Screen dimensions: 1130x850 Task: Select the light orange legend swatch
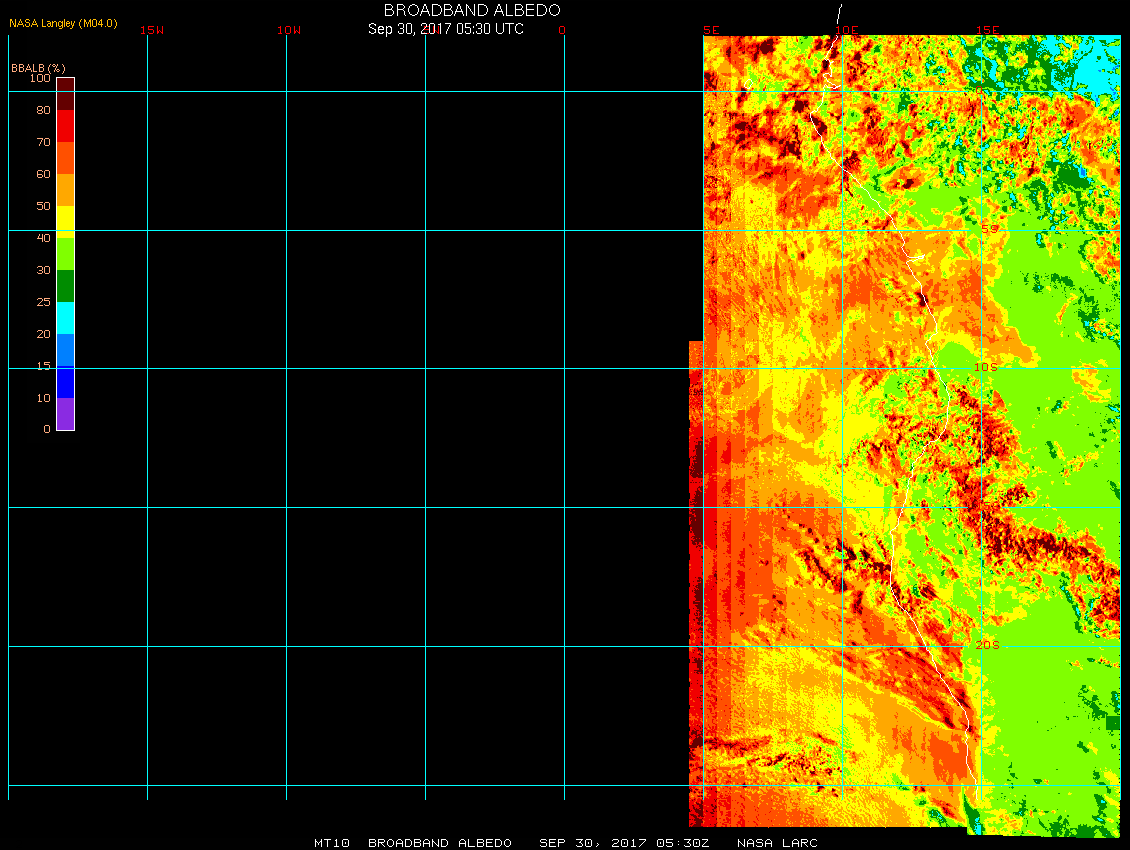(65, 190)
